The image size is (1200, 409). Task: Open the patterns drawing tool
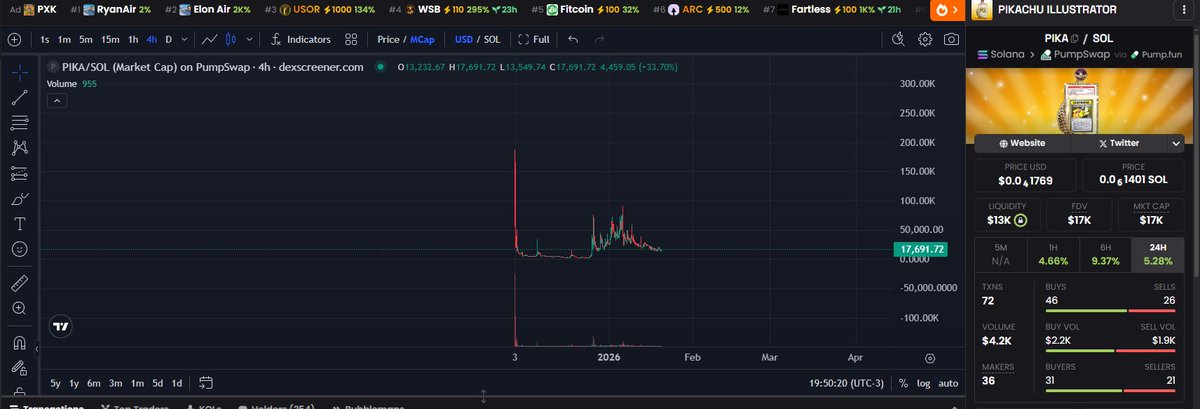pyautogui.click(x=19, y=147)
